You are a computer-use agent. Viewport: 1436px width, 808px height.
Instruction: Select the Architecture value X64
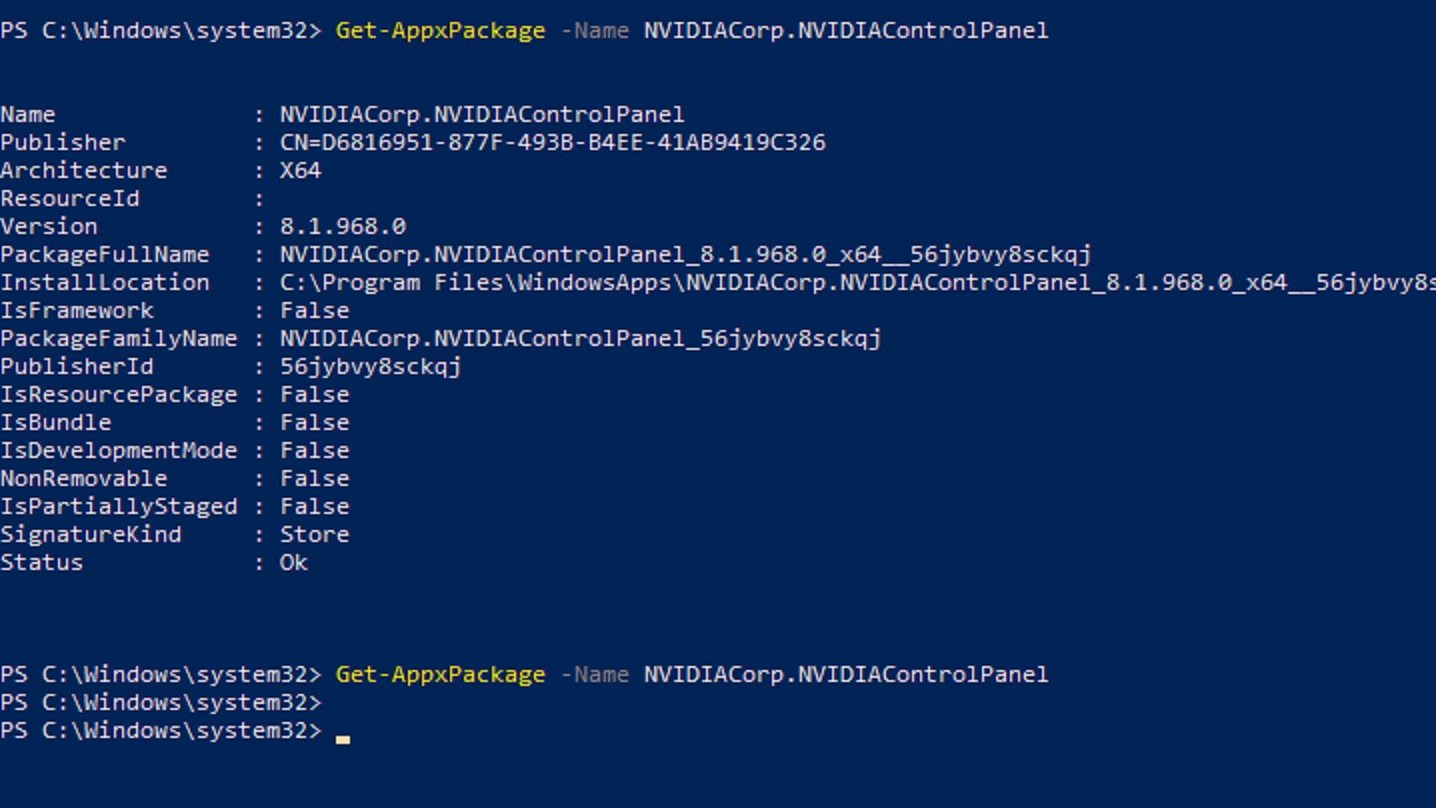click(300, 170)
